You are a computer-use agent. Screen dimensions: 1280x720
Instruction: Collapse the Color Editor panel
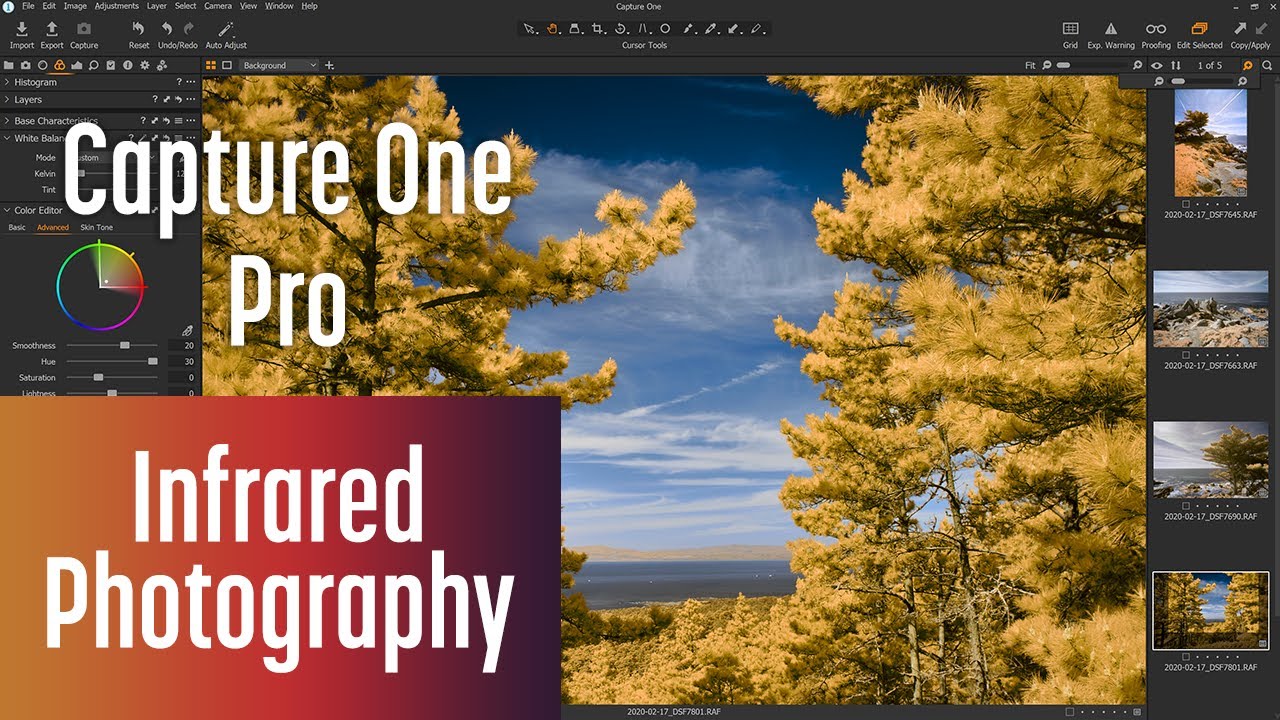tap(7, 210)
